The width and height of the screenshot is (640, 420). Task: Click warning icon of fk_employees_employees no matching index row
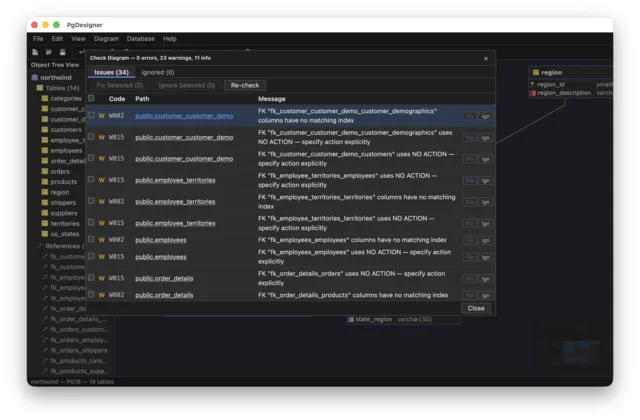pyautogui.click(x=102, y=240)
